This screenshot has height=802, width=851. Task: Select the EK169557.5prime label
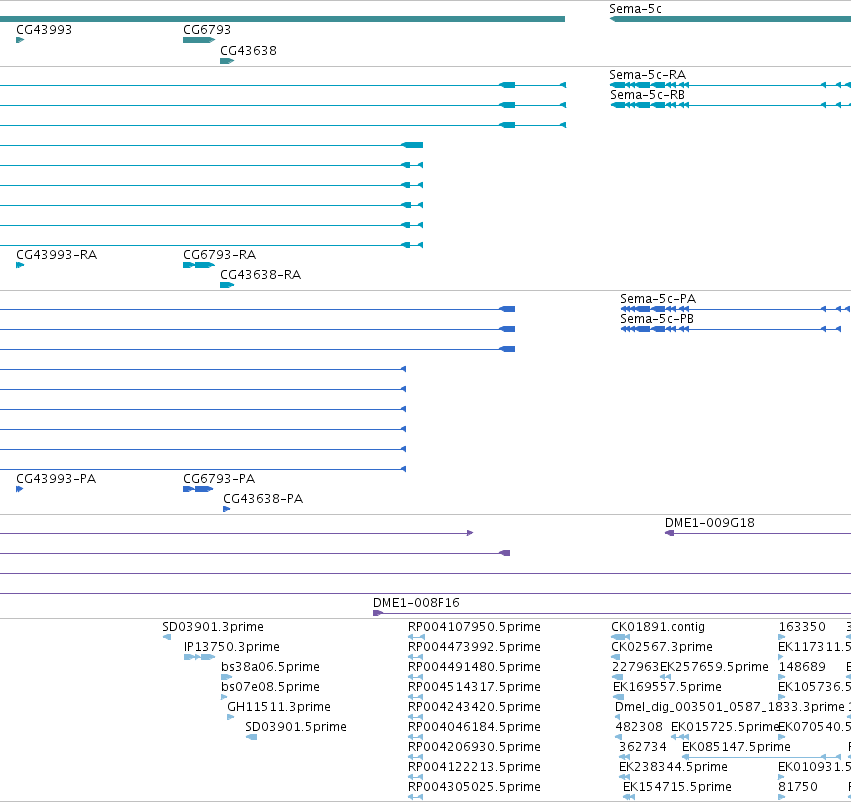tap(667, 687)
